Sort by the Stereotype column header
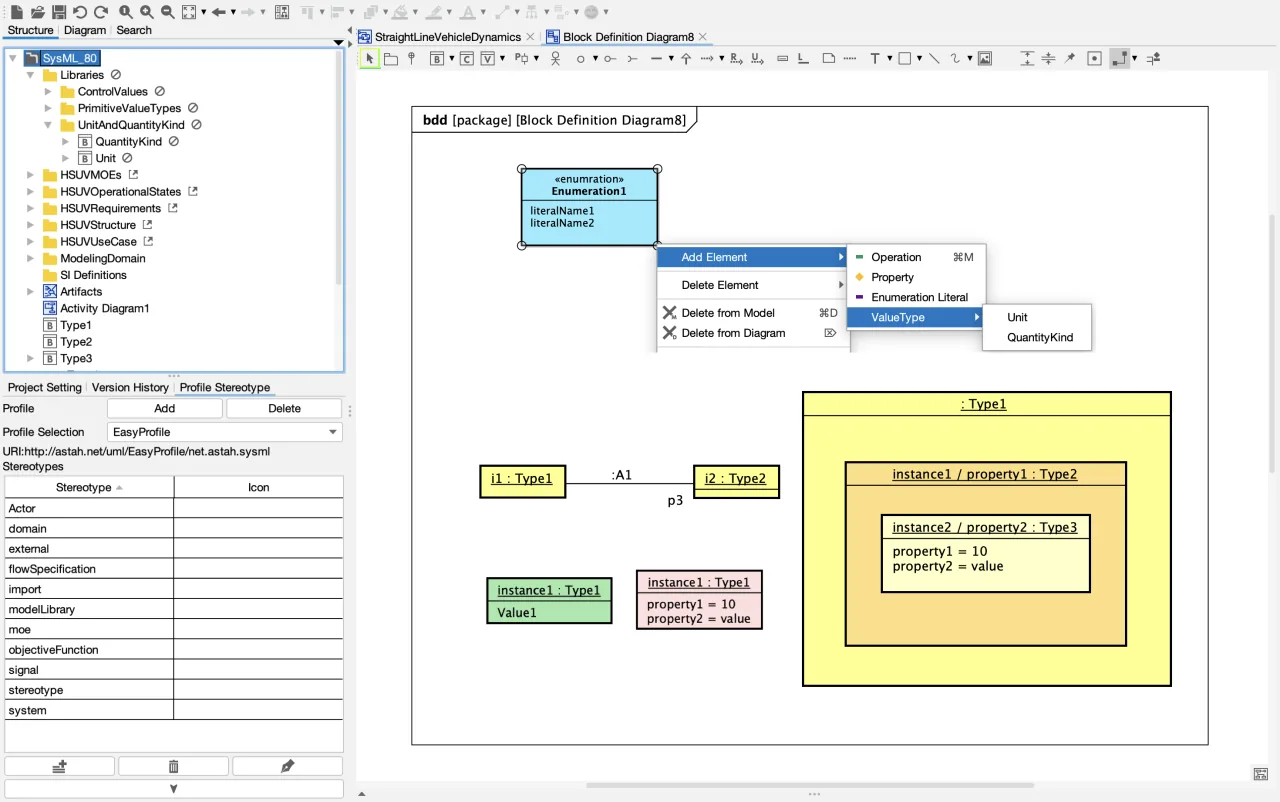Viewport: 1280px width, 802px height. pos(89,487)
